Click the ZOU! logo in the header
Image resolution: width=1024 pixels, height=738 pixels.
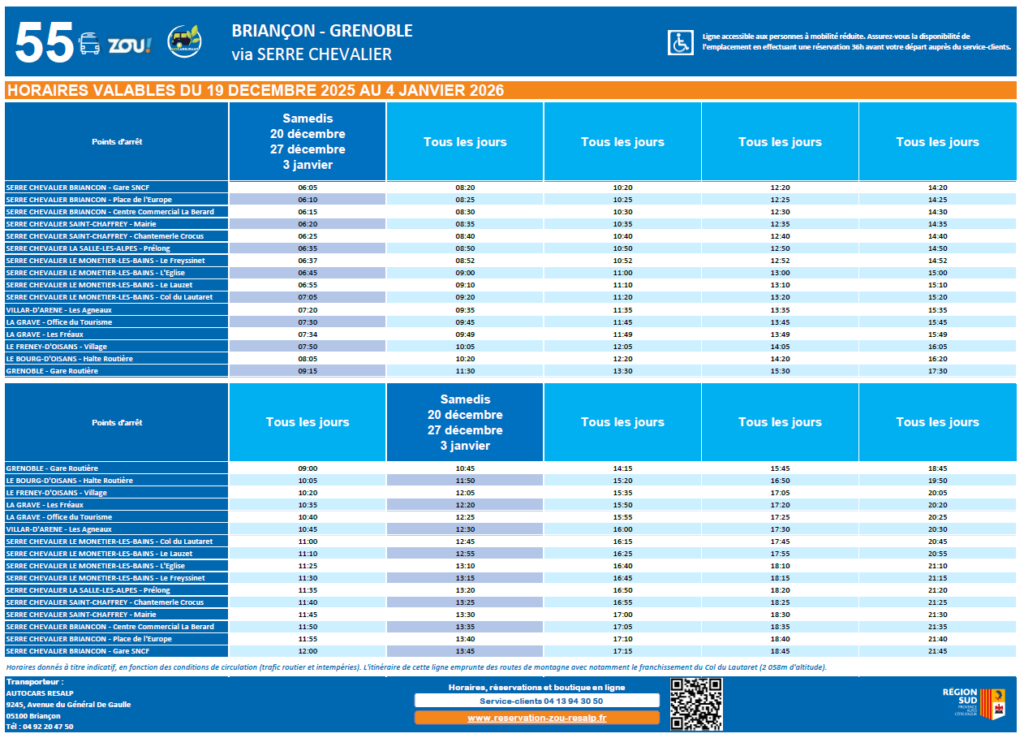pyautogui.click(x=129, y=44)
